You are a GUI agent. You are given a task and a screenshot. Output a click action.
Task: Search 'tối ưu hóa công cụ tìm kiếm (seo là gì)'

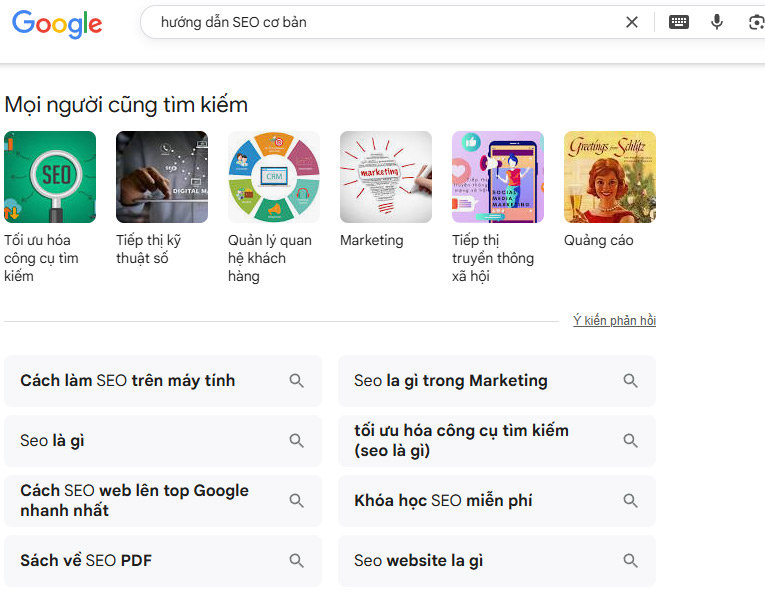pyautogui.click(x=497, y=441)
